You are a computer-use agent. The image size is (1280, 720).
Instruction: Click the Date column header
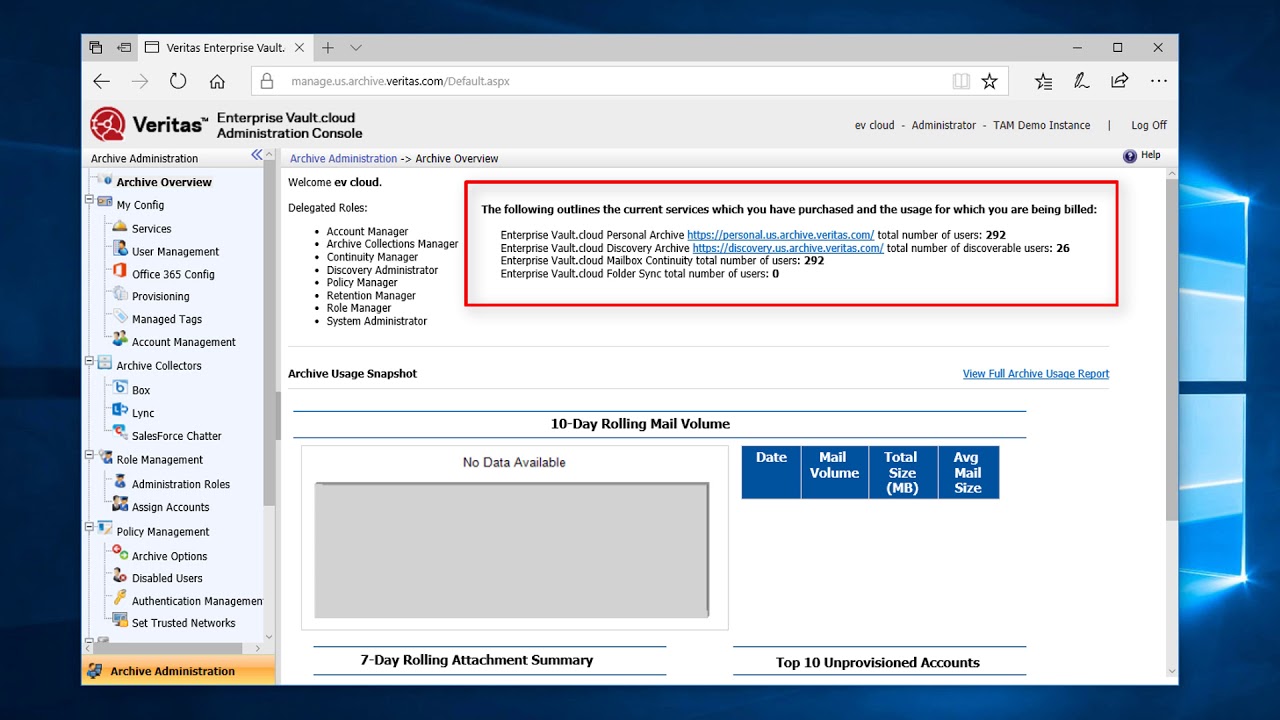click(x=771, y=472)
